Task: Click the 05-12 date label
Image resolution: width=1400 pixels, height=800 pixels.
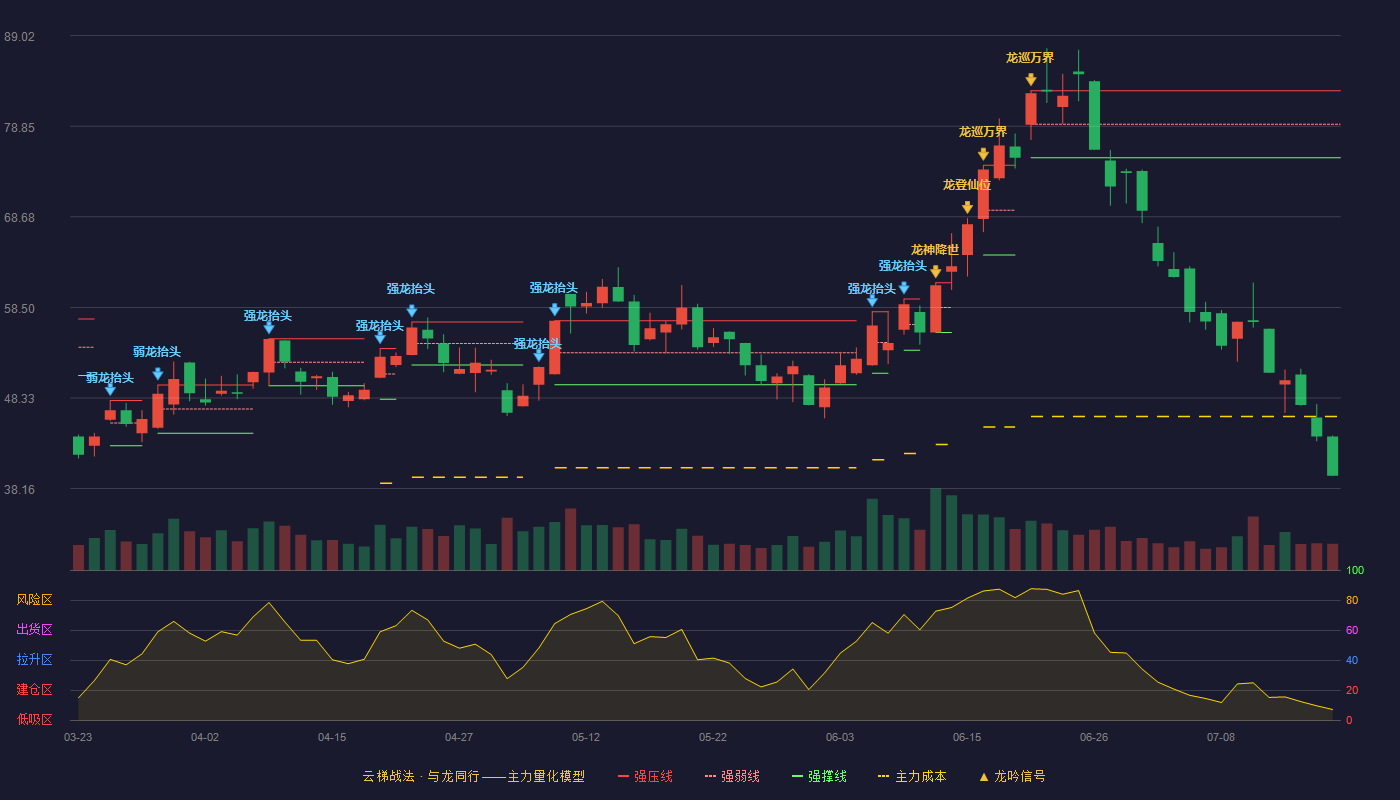Action: pyautogui.click(x=586, y=737)
